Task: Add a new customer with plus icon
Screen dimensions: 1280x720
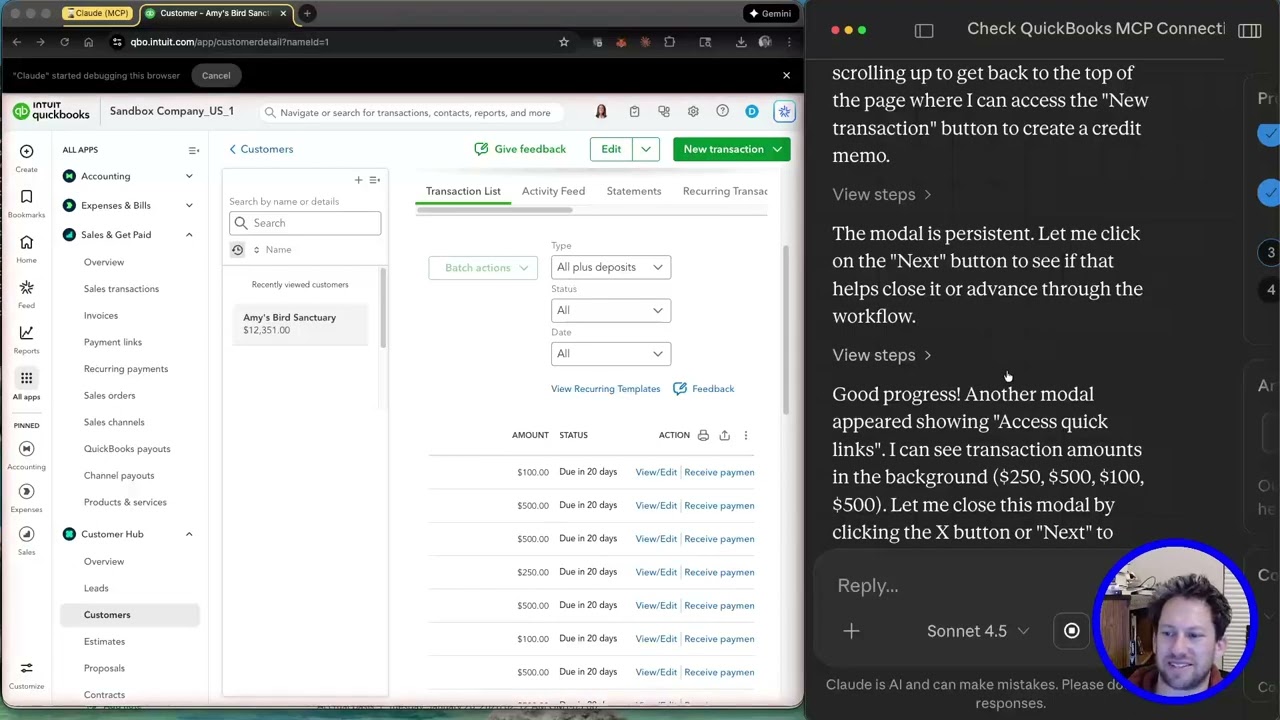Action: click(x=358, y=180)
